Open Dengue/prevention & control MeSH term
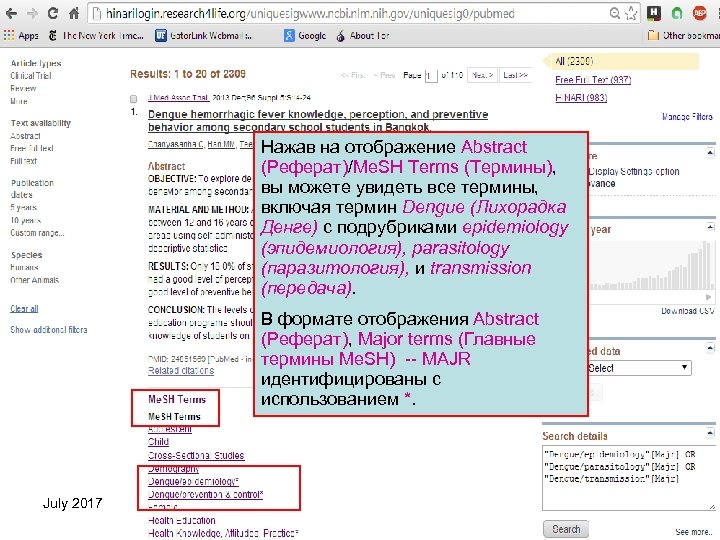Screen dimensions: 720x540 click(205, 495)
